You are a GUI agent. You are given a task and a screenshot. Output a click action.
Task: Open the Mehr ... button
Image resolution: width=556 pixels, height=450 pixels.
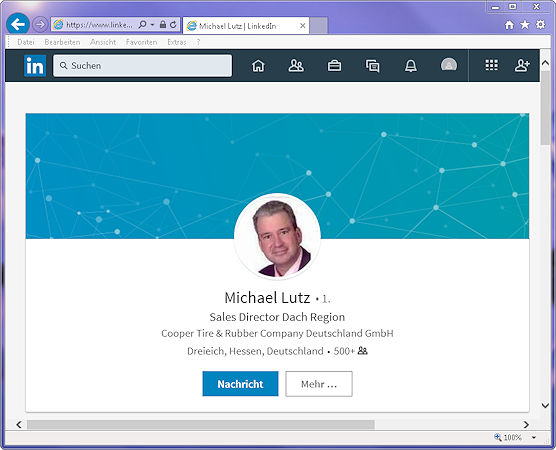point(319,384)
